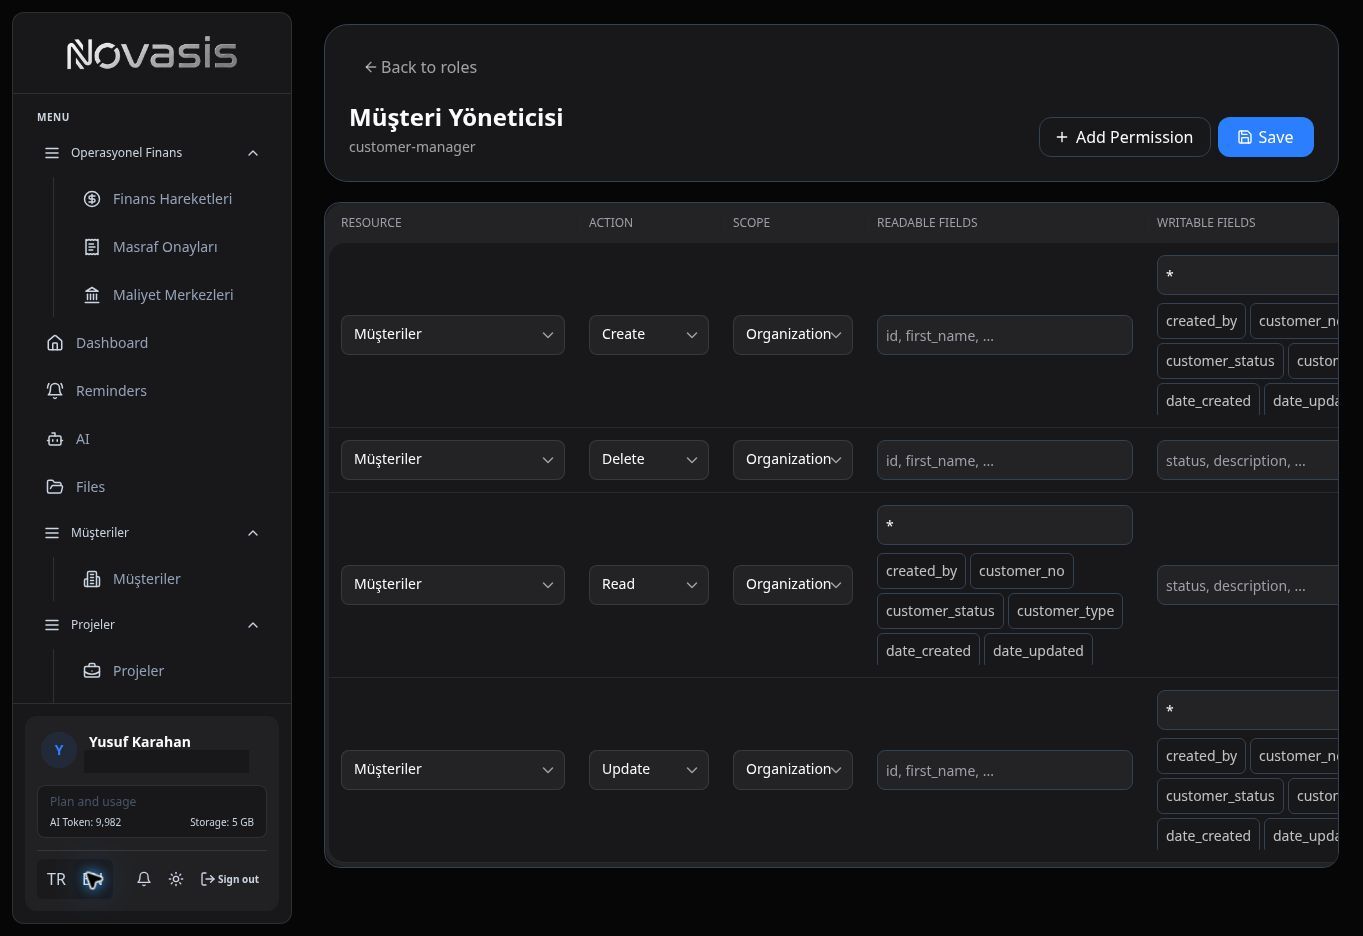This screenshot has width=1363, height=936.
Task: Focus the writable fields input in the Delete row
Action: click(1247, 460)
